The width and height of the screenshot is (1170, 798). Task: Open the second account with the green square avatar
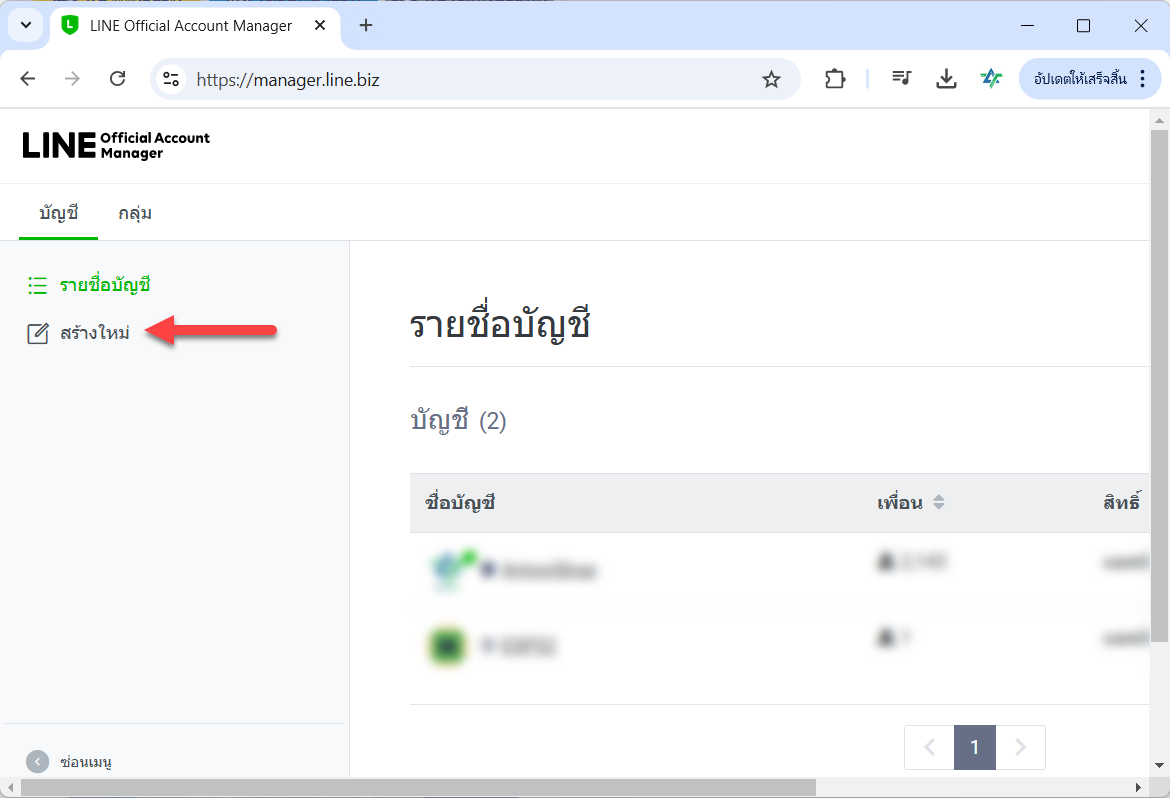pos(779,646)
